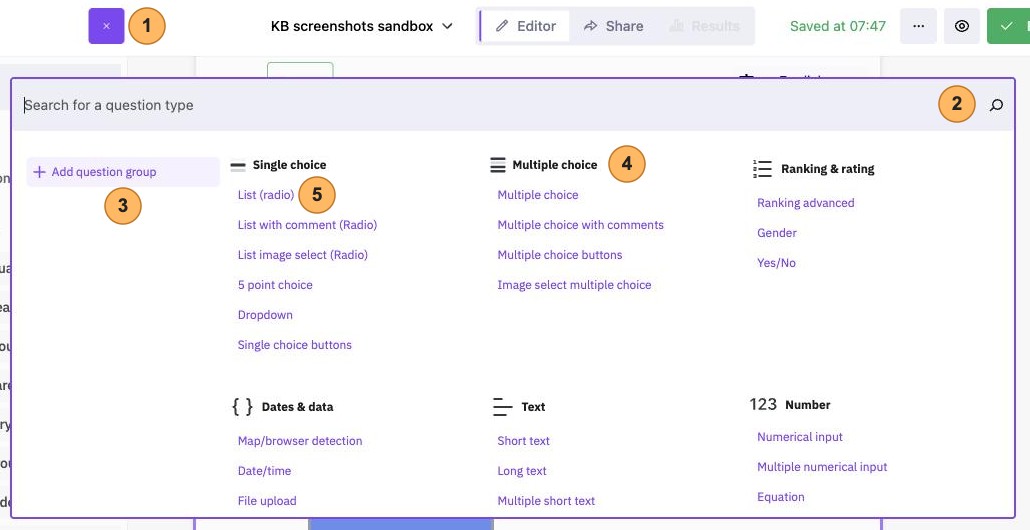Choose Numerical input question type
Screen dimensions: 1030x530
click(x=800, y=437)
